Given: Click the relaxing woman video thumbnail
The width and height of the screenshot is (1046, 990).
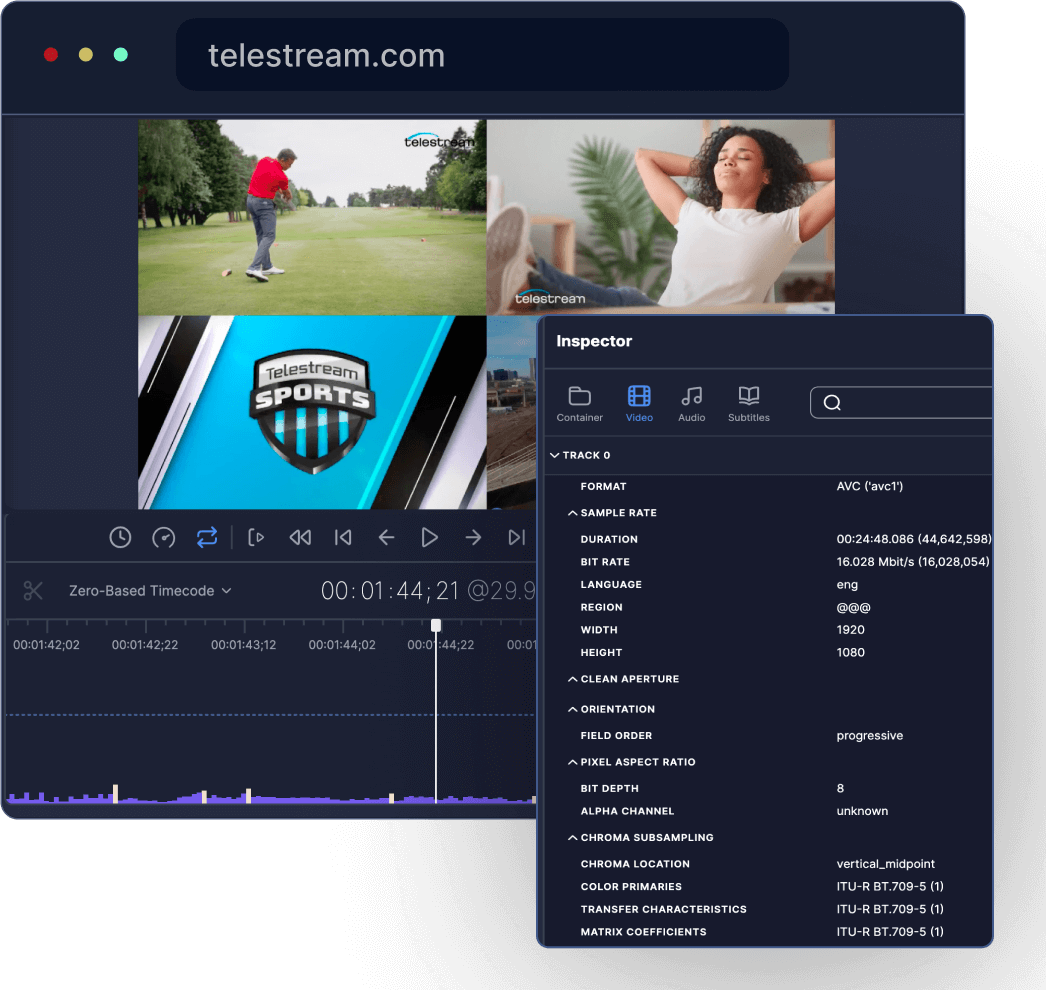Looking at the screenshot, I should coord(660,217).
